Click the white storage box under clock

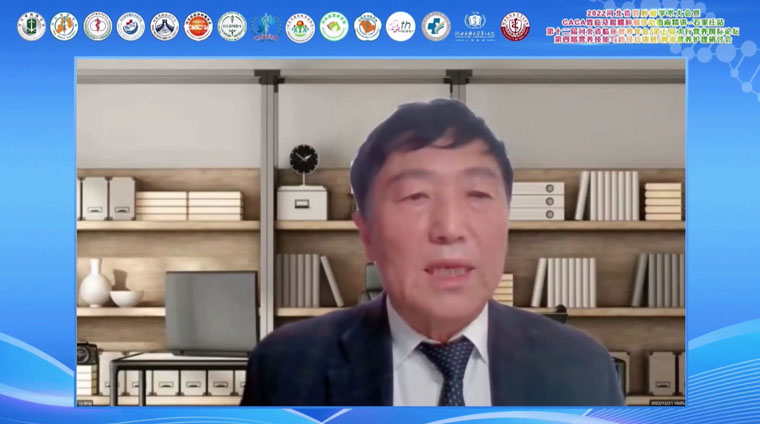click(302, 203)
